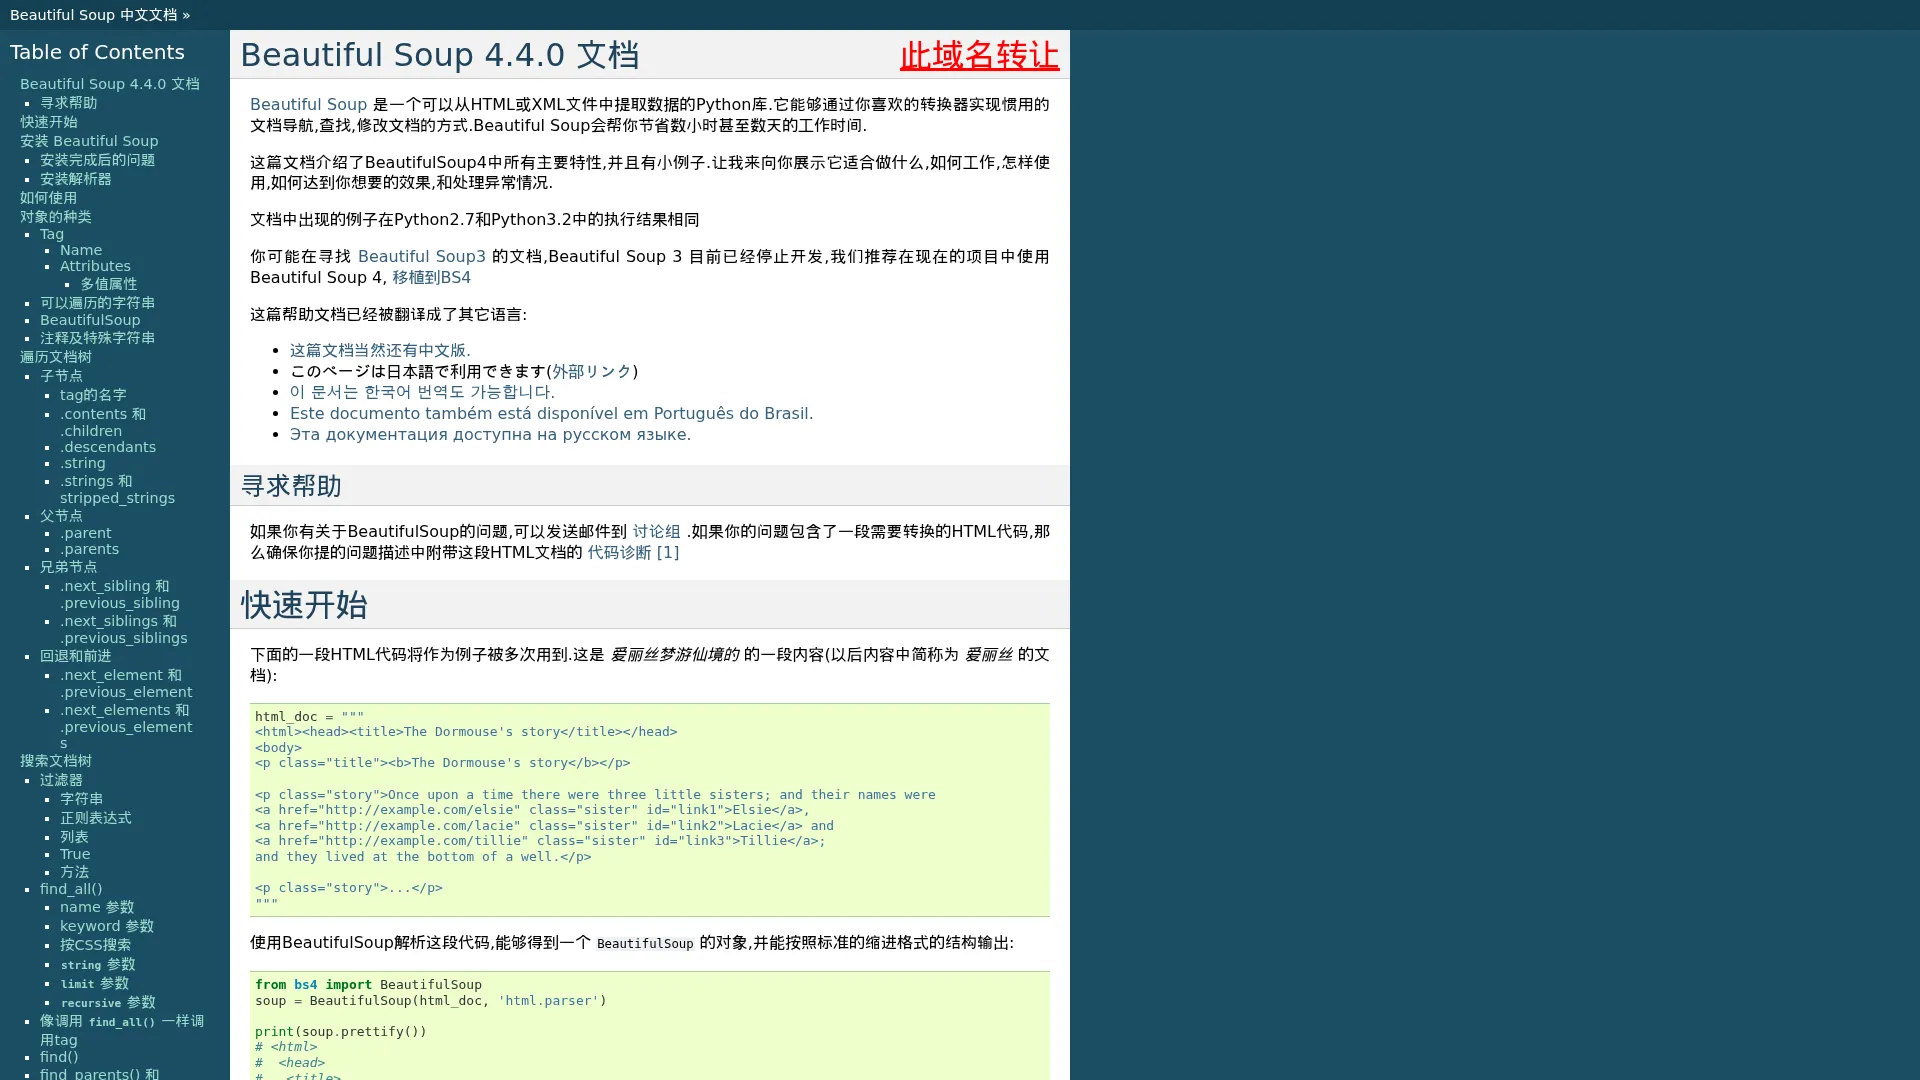The width and height of the screenshot is (1920, 1080).
Task: Open .strings 和 stripped_strings sidebar entry
Action: point(117,489)
